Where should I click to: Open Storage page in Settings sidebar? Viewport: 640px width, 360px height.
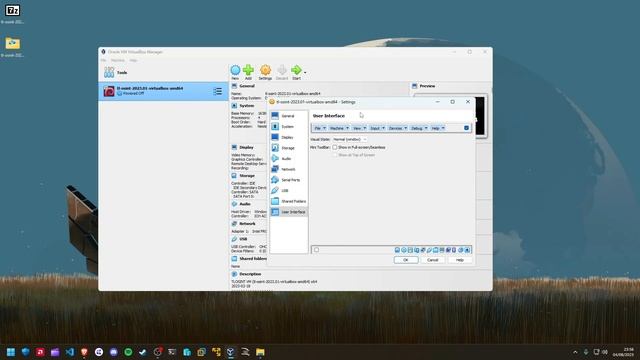(x=289, y=148)
